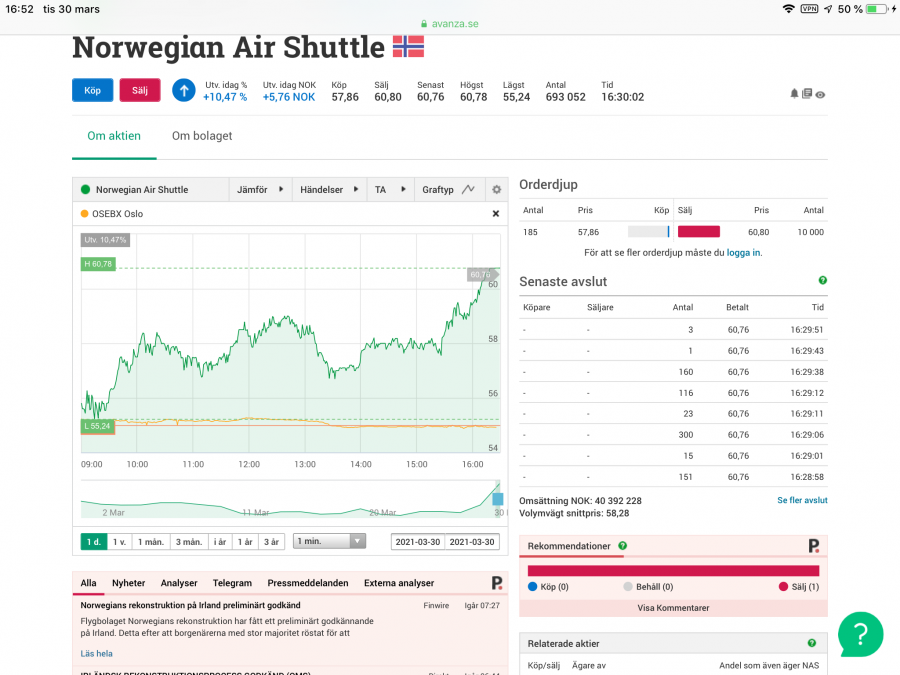Open the green help chat bubble
This screenshot has height=675, width=900.
click(x=860, y=632)
